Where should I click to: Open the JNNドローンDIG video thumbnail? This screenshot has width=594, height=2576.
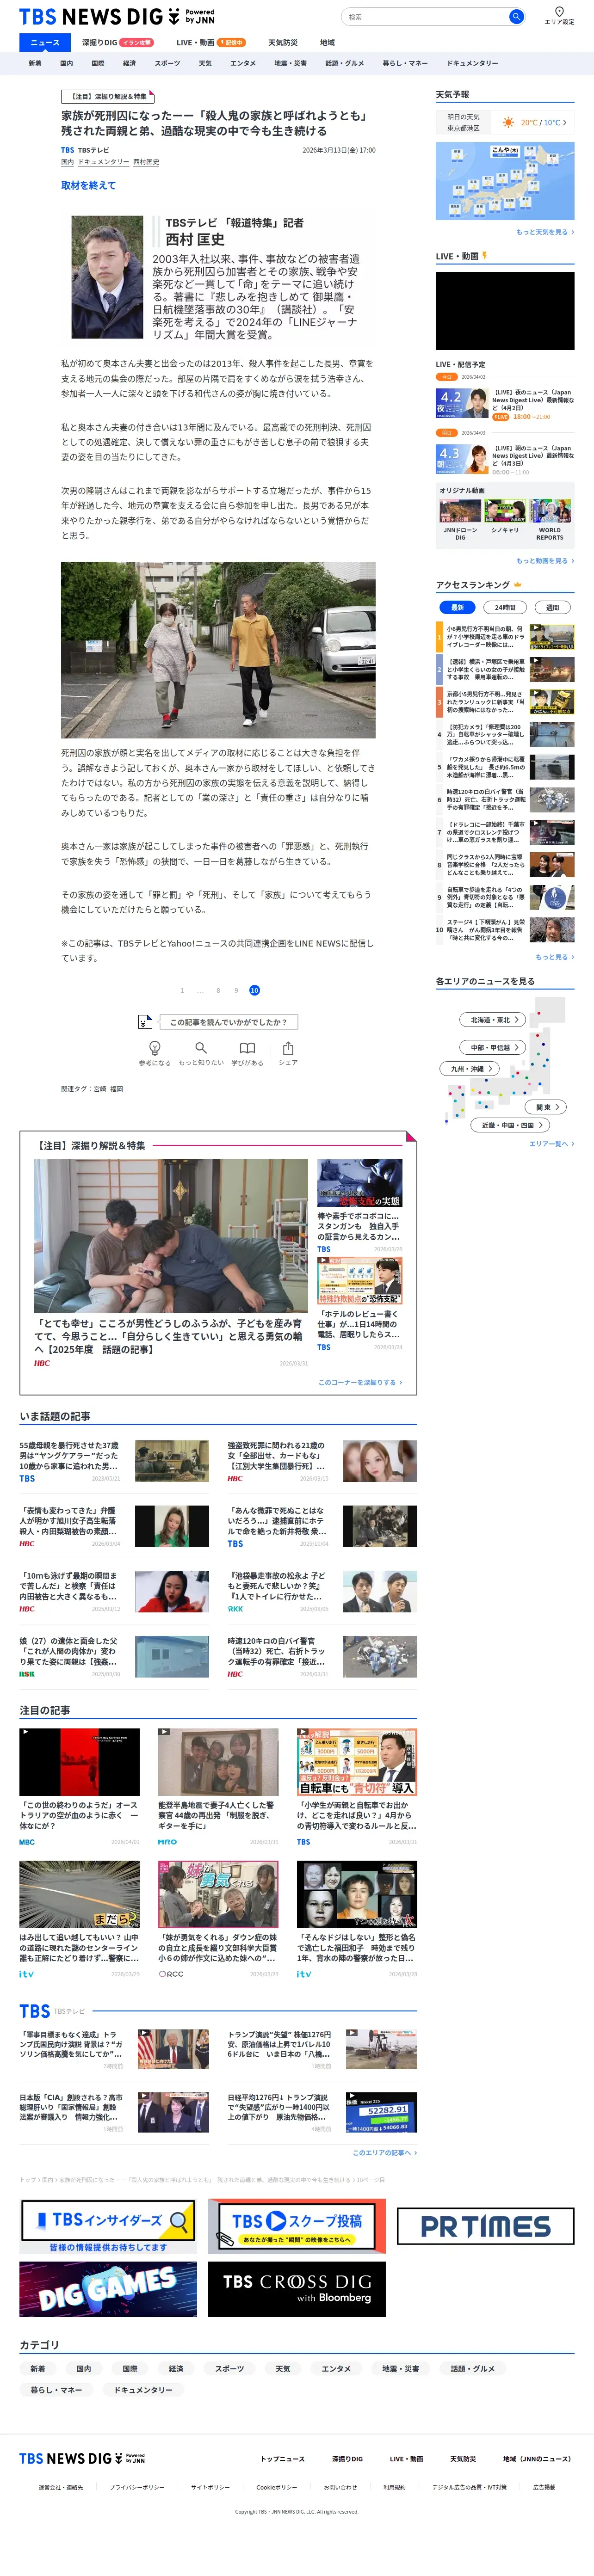460,510
